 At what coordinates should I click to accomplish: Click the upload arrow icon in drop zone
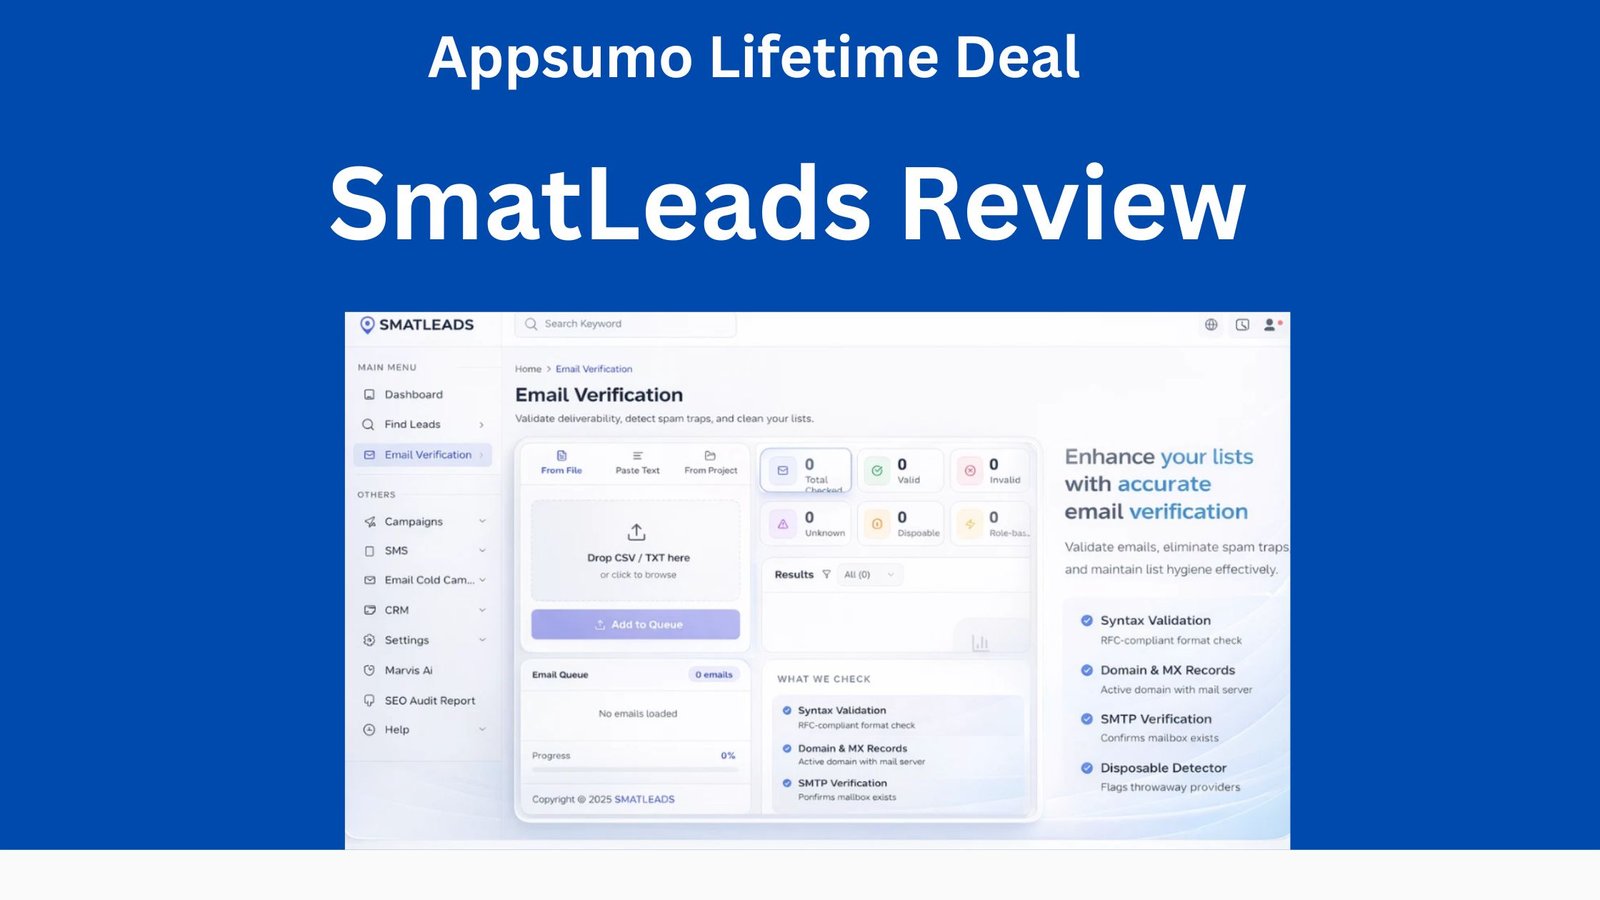[x=637, y=532]
